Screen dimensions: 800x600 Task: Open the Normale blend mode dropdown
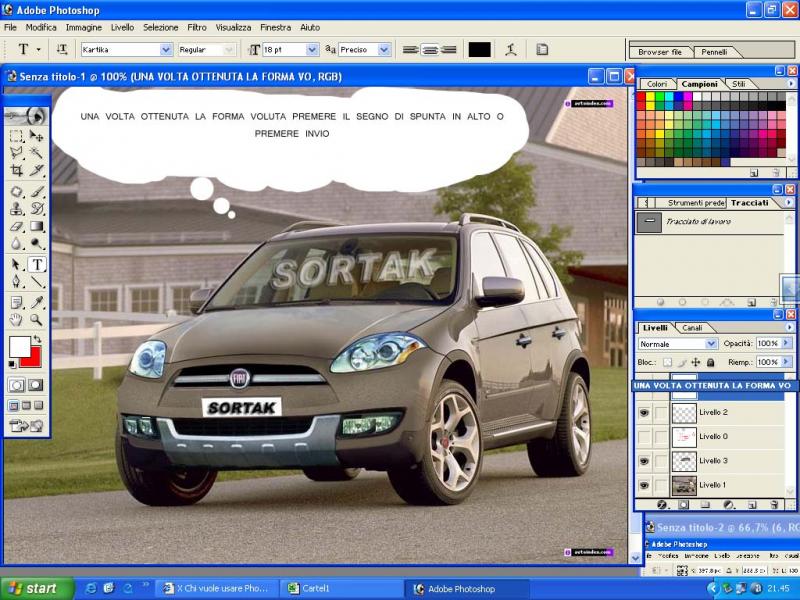tap(711, 344)
